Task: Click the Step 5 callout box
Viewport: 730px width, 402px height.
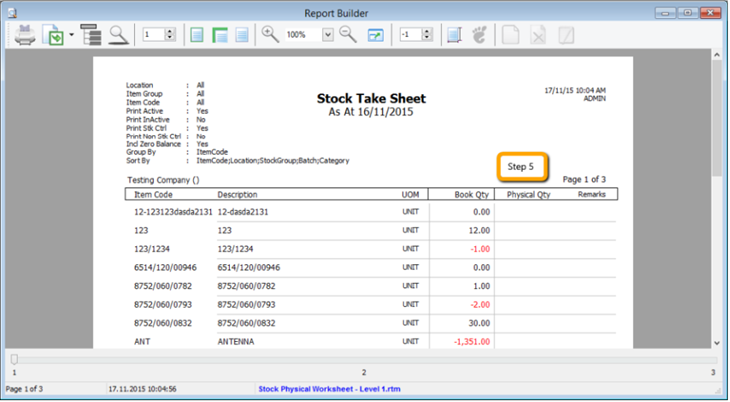Action: coord(521,166)
